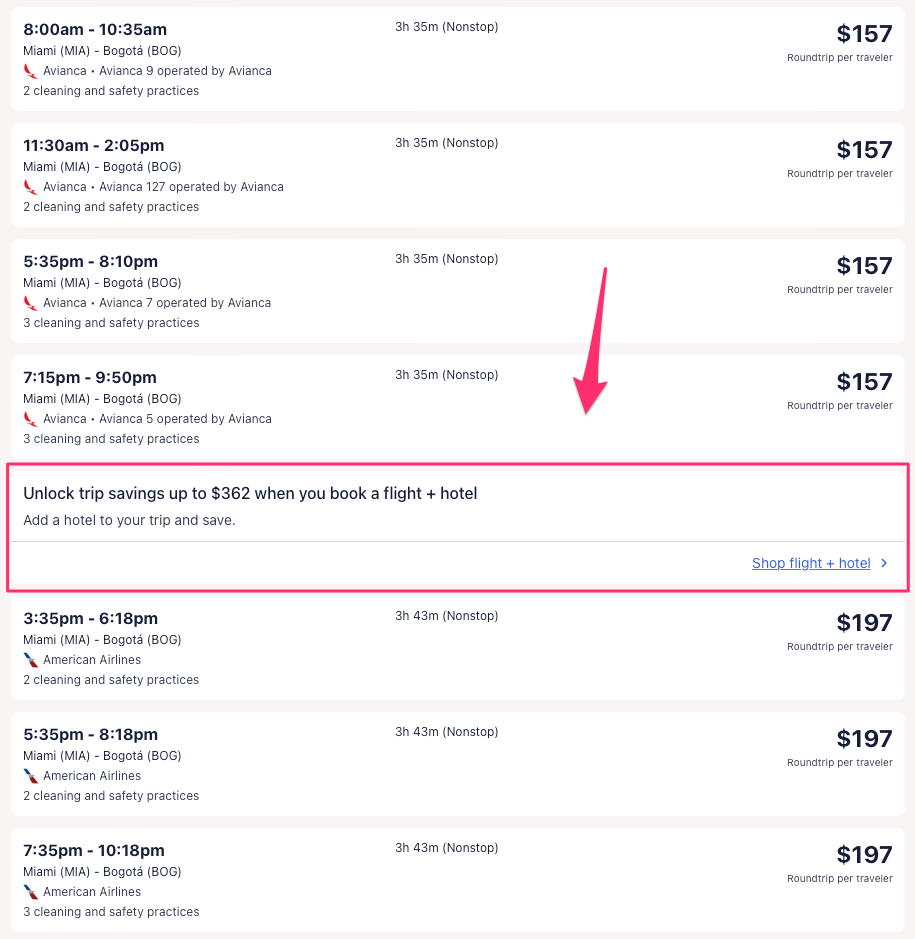Screen dimensions: 915x939
Task: Click Avianca logo on 8:00am flight
Action: (30, 71)
